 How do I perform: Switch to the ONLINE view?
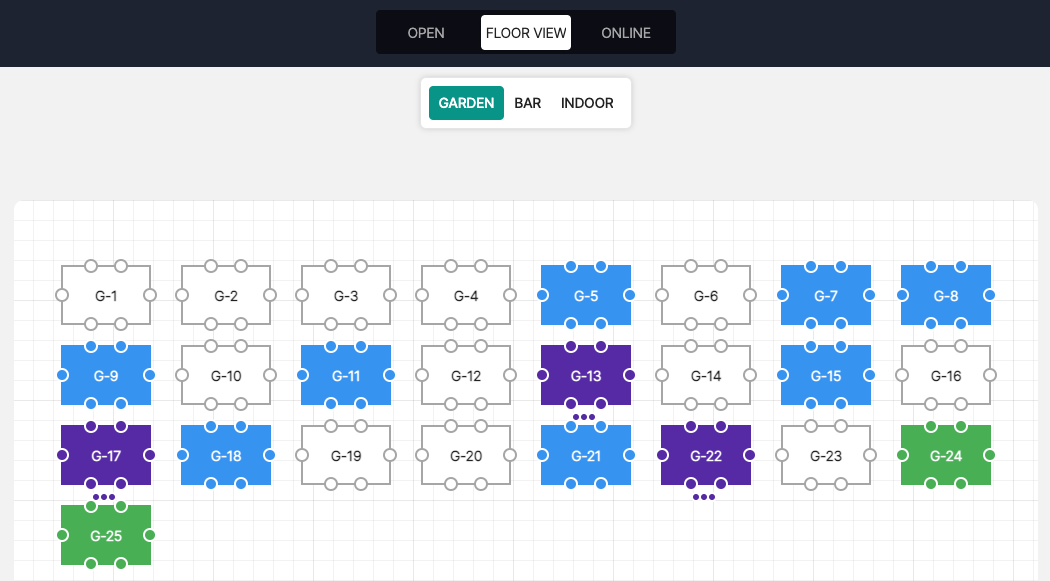coord(626,33)
